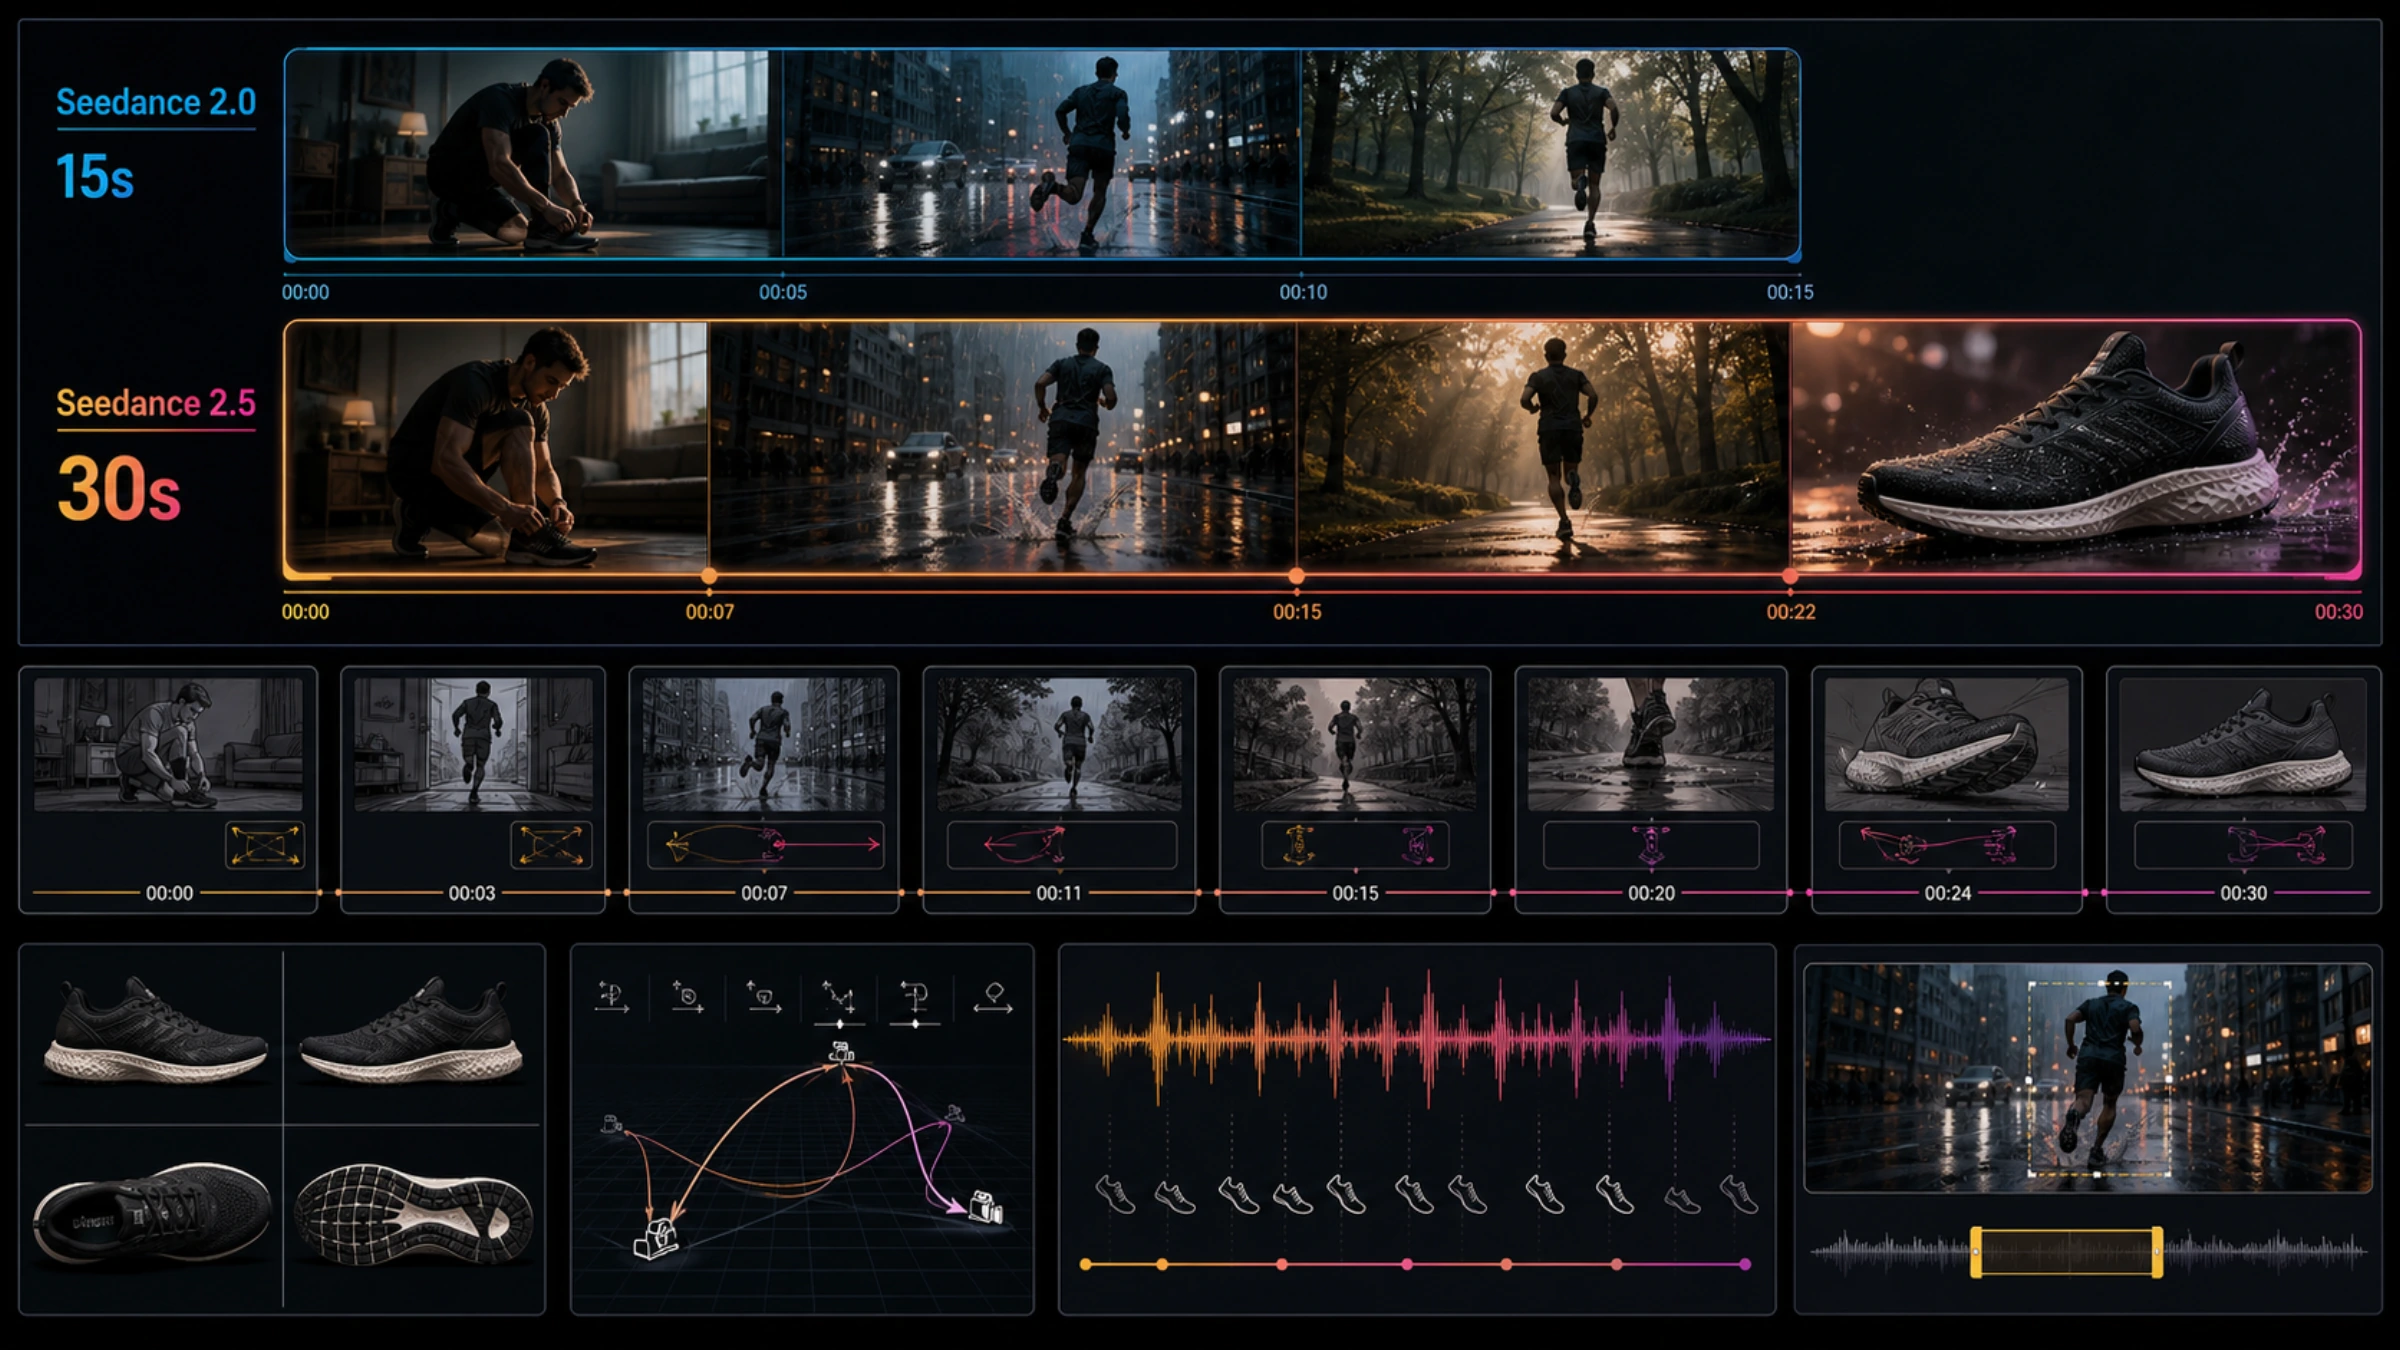Select the sneaker splash close-up clip in Seedance 2.5
This screenshot has width=2400, height=1350.
pyautogui.click(x=2075, y=447)
